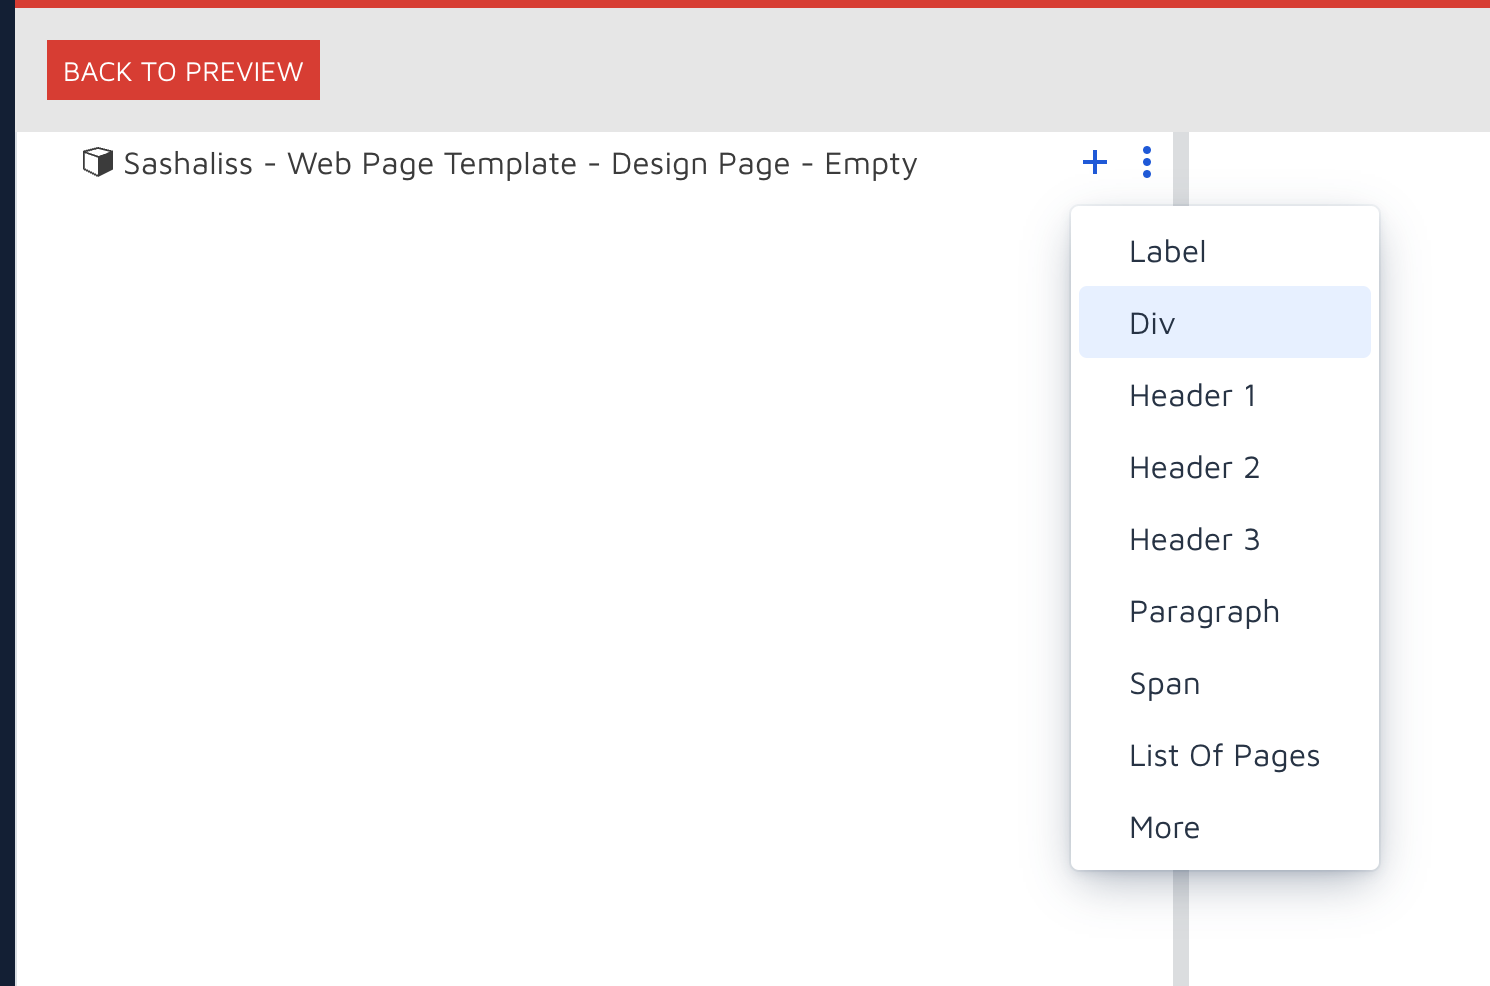Click the cube icon beside the Sashaliss template

pos(97,162)
